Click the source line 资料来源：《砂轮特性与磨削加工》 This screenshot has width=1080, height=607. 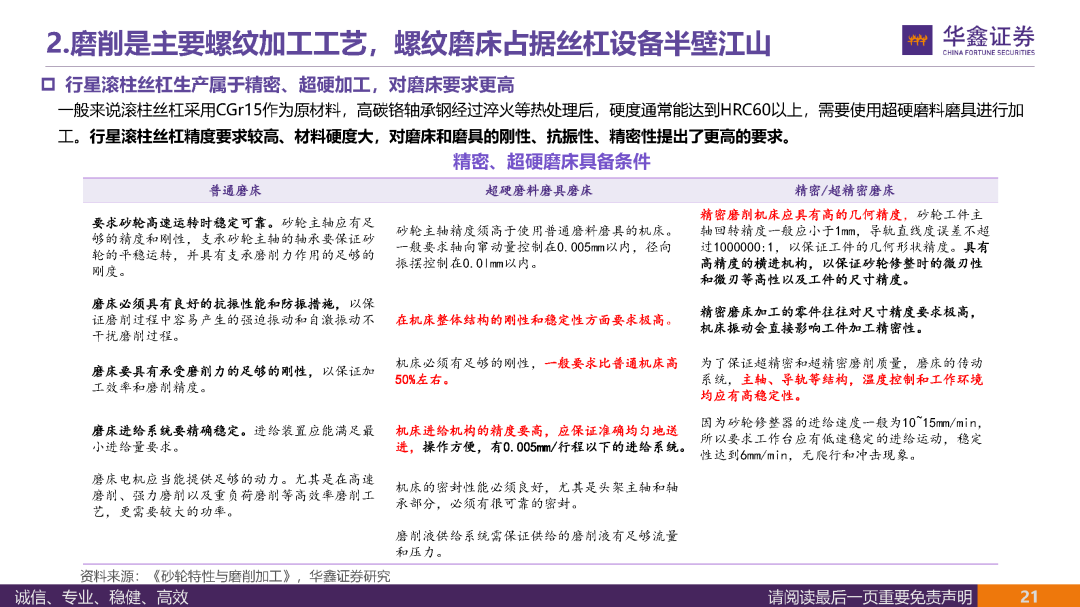click(235, 576)
